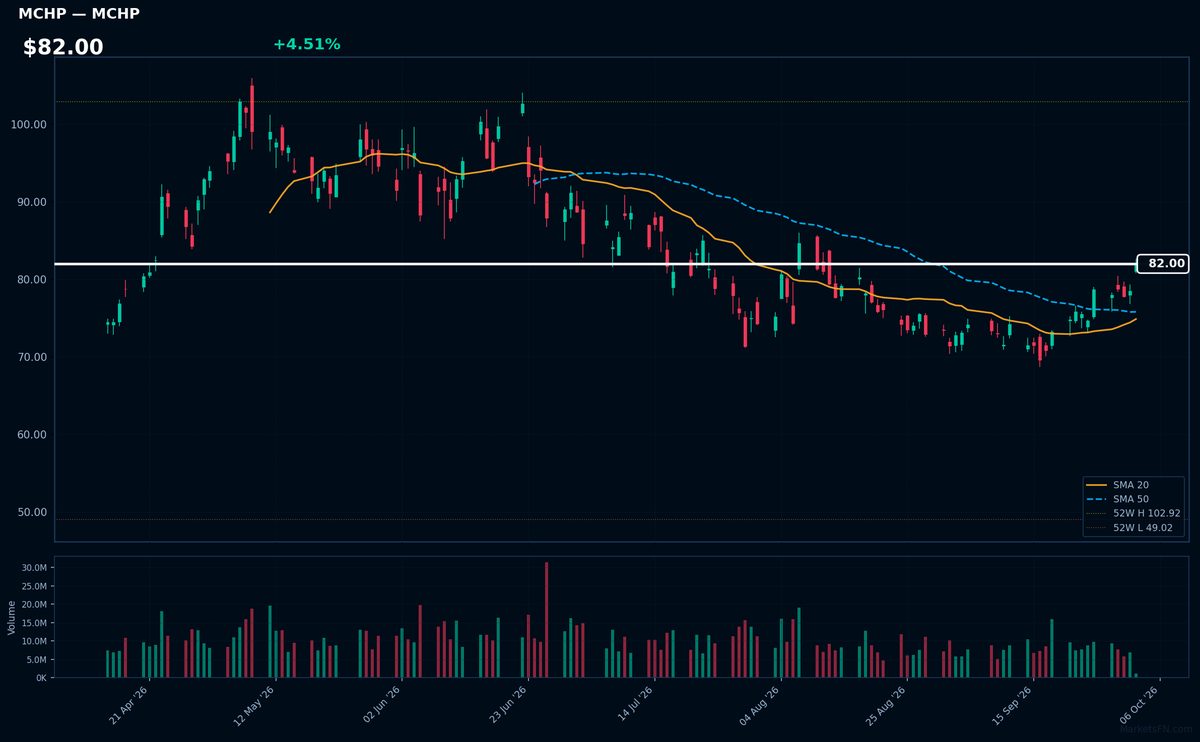The width and height of the screenshot is (1200, 742).
Task: Click the 15.0M volume axis label
Action: pos(34,623)
